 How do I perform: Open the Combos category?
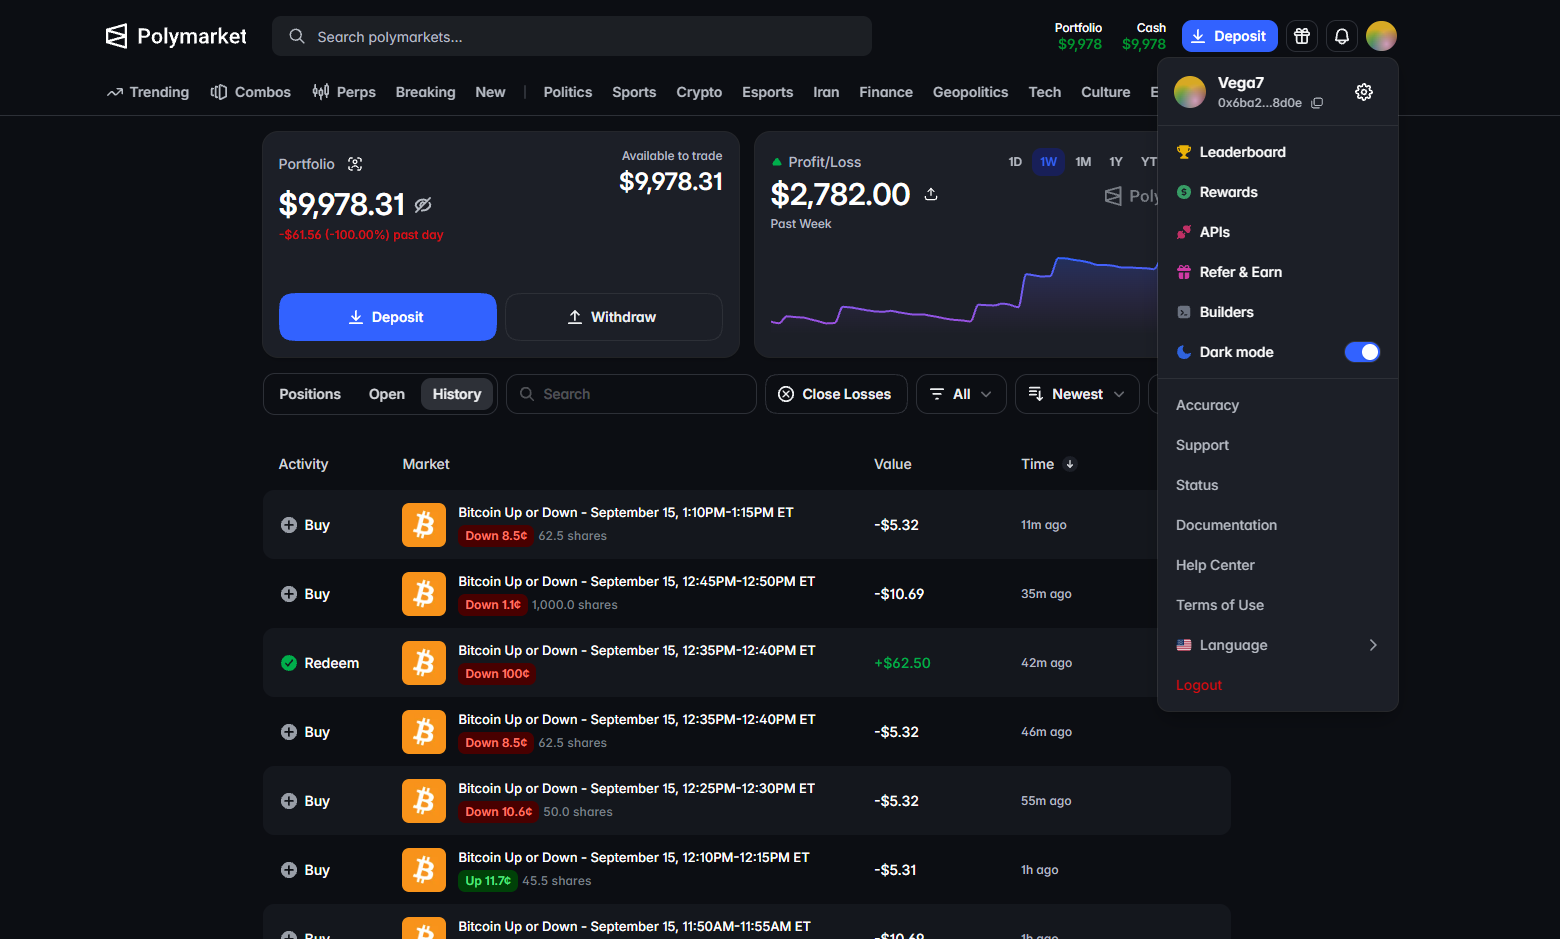[x=251, y=92]
